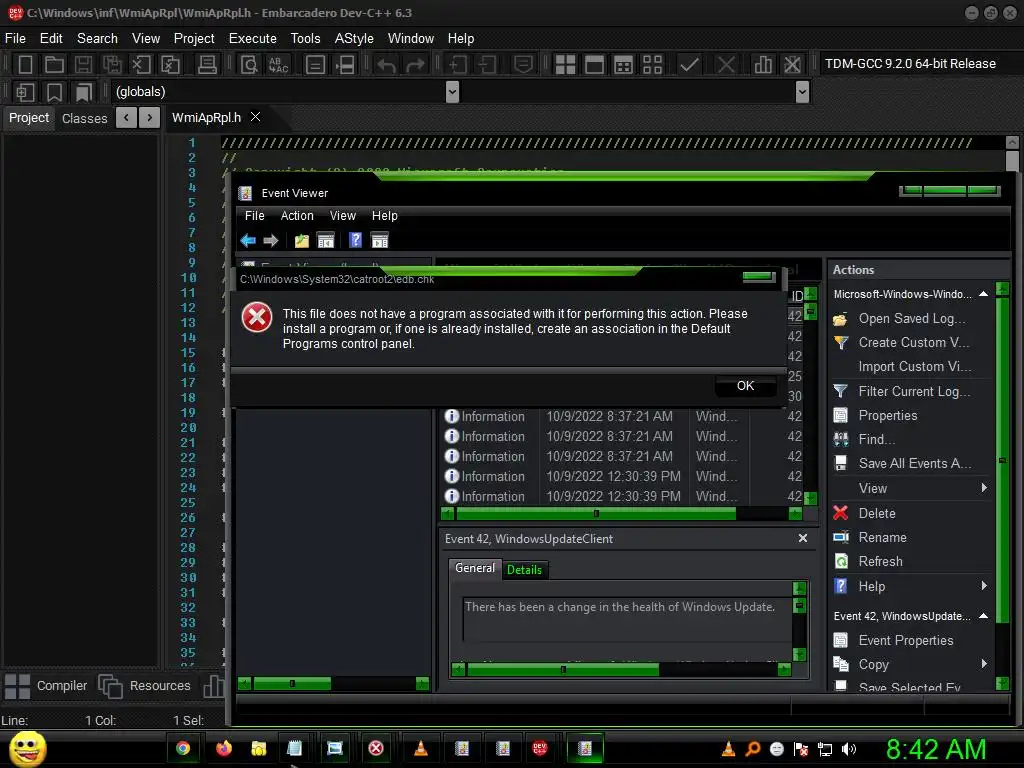This screenshot has width=1024, height=768.
Task: Select the Information event at 12:30:39 PM last row
Action: pos(622,496)
